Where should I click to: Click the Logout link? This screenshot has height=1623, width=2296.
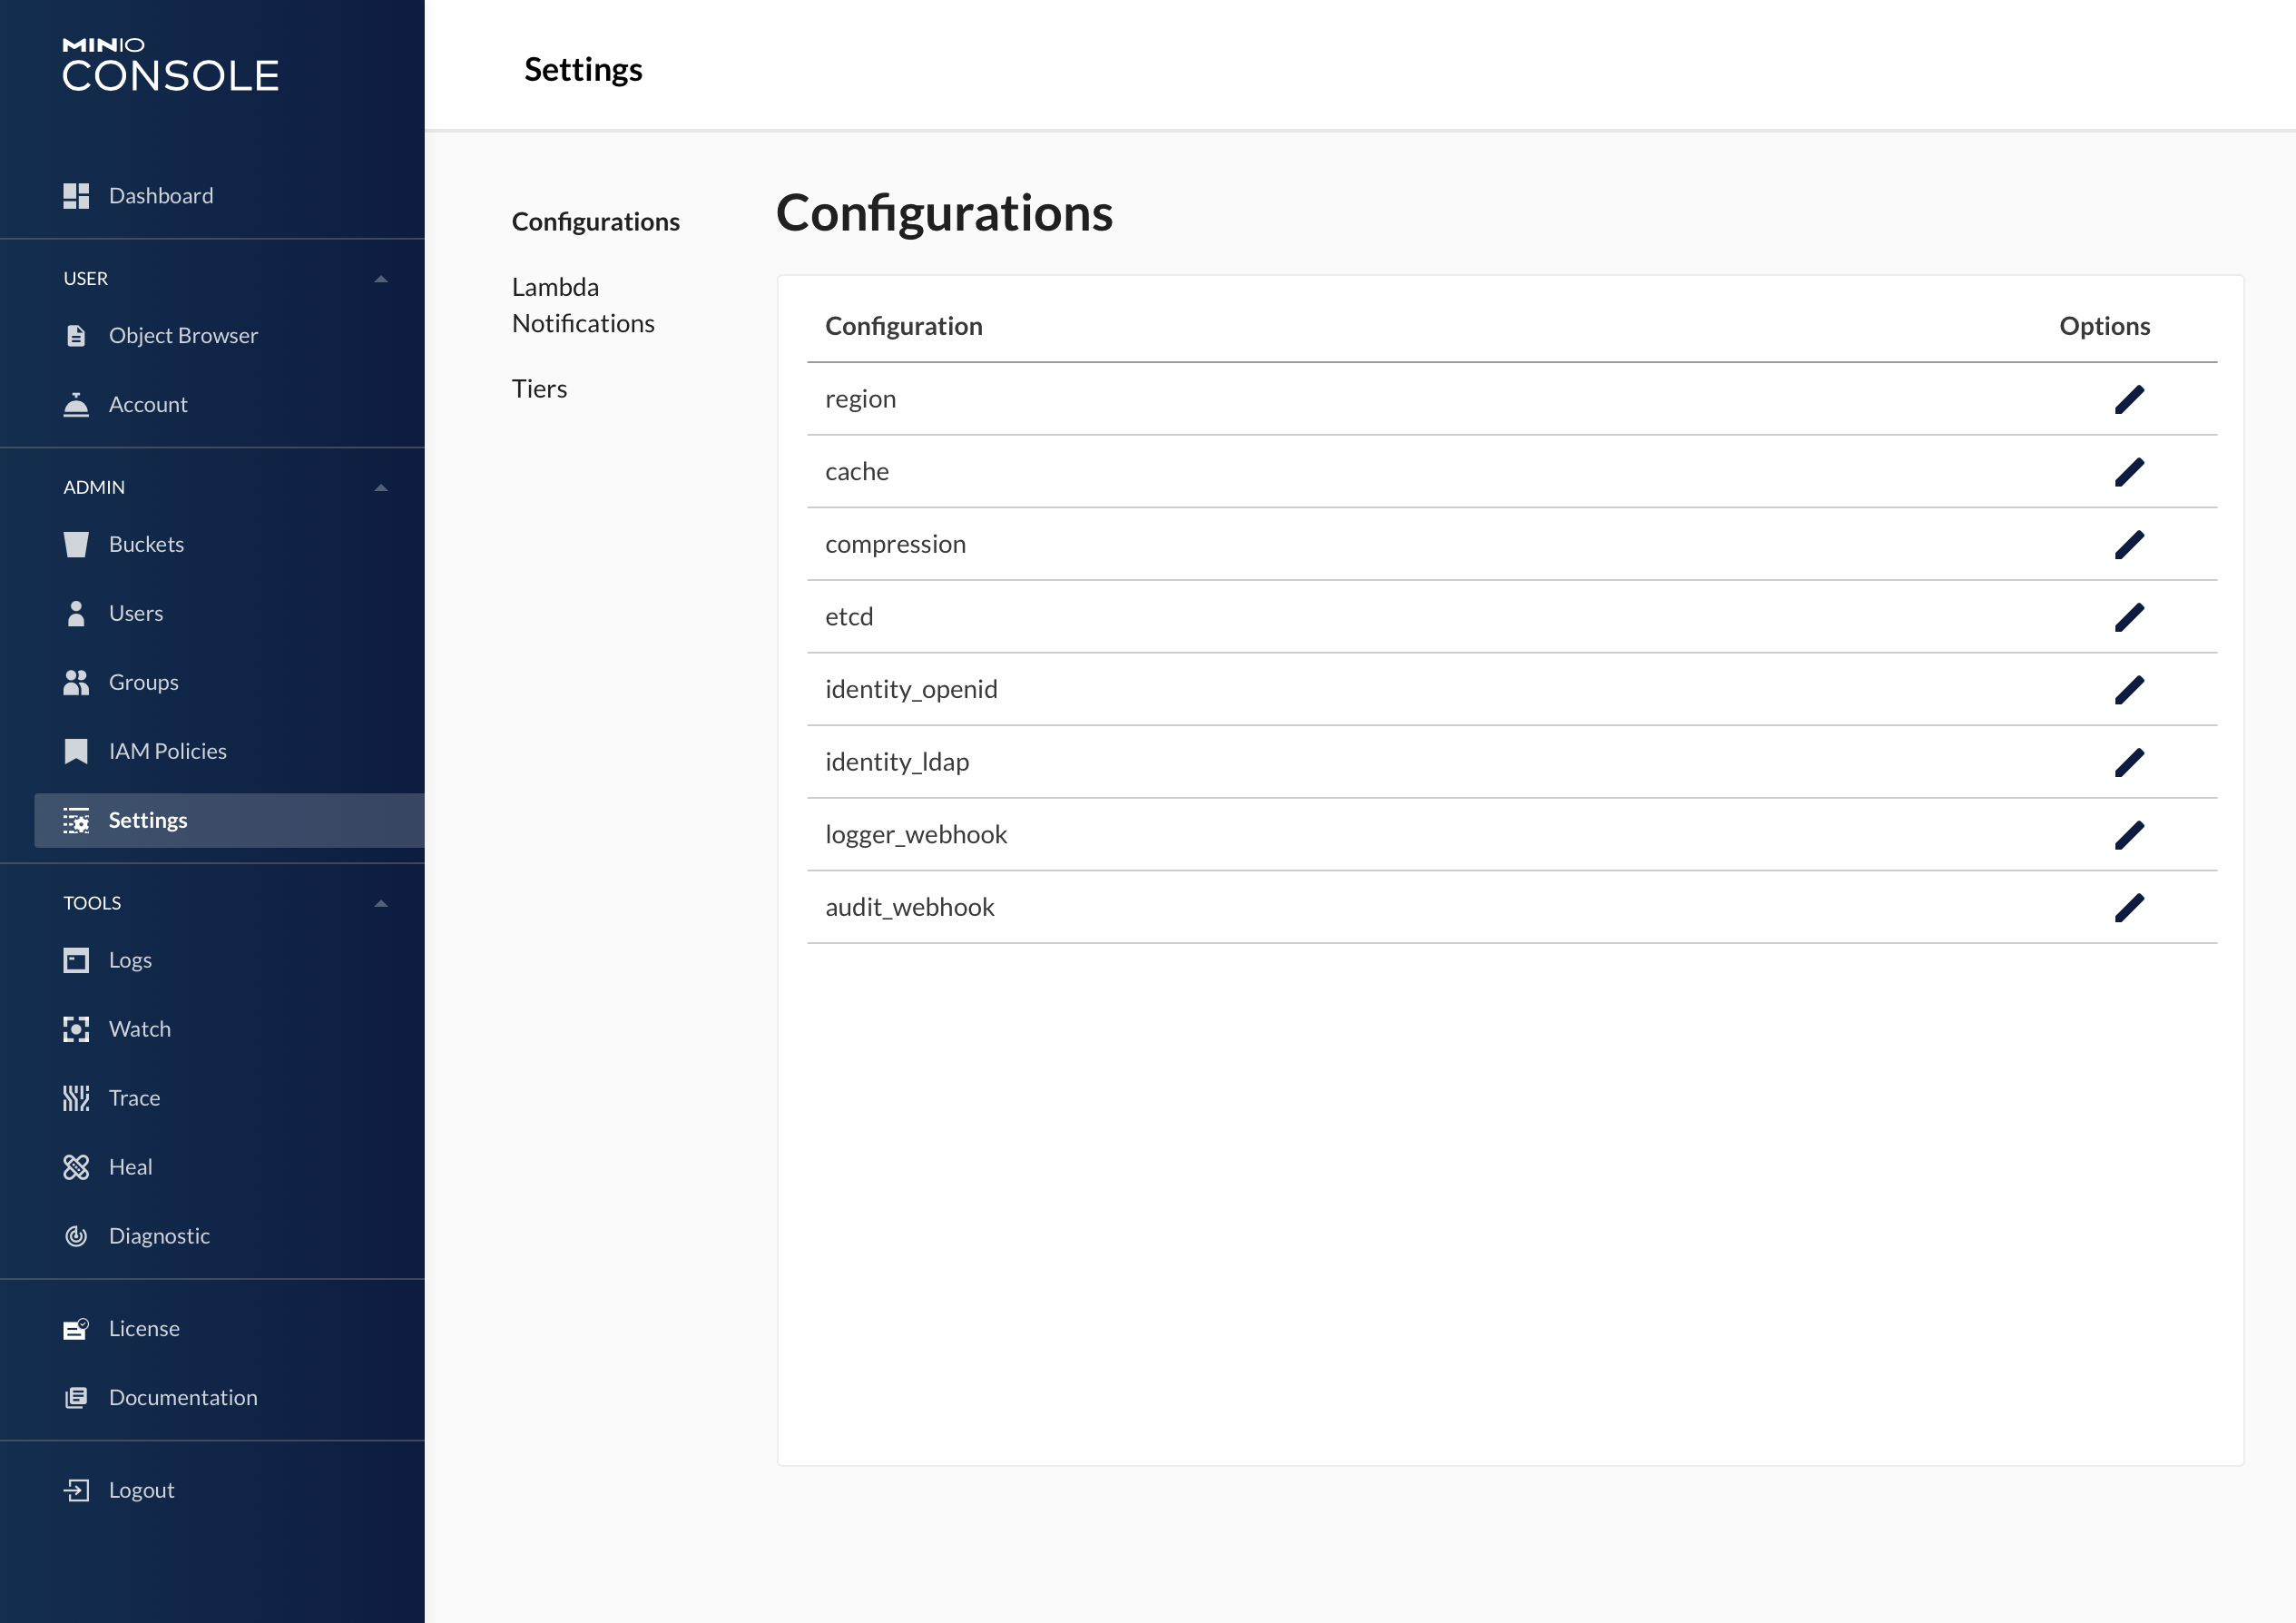click(x=140, y=1490)
